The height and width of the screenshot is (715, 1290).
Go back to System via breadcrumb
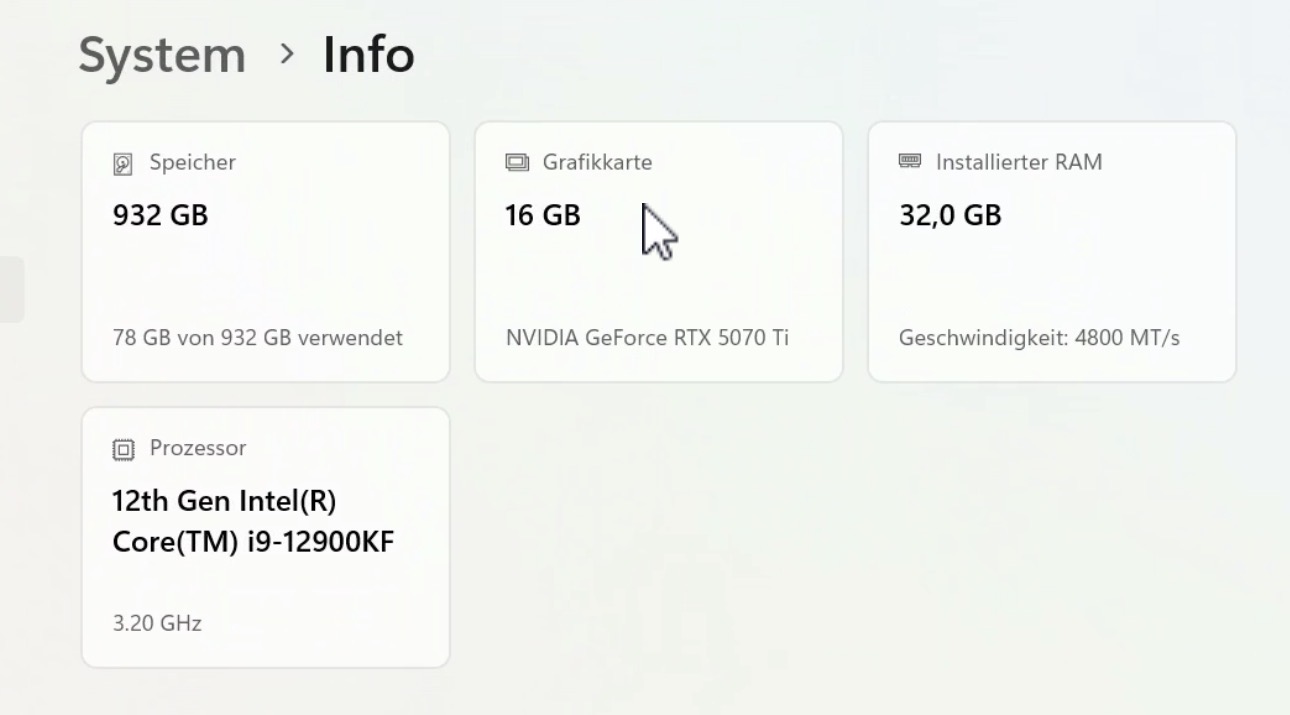point(162,55)
